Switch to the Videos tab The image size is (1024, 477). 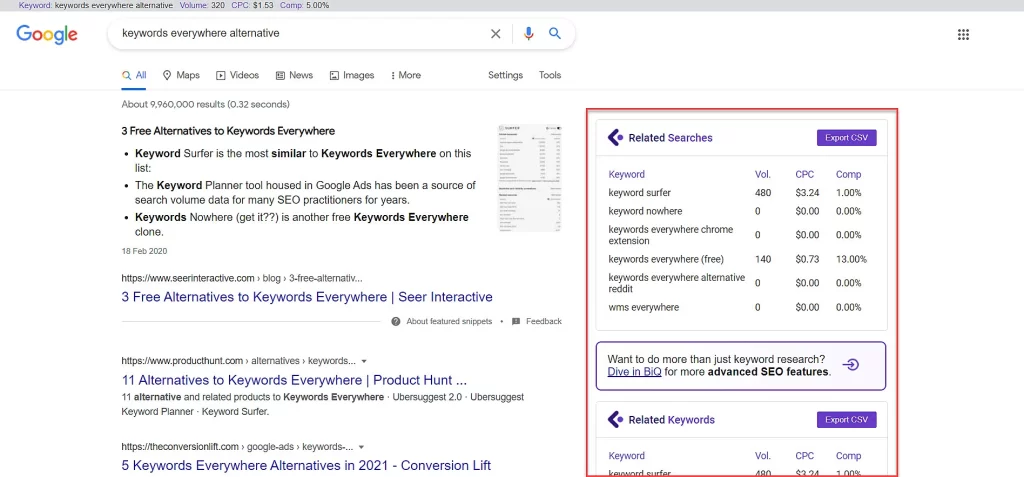[x=237, y=75]
